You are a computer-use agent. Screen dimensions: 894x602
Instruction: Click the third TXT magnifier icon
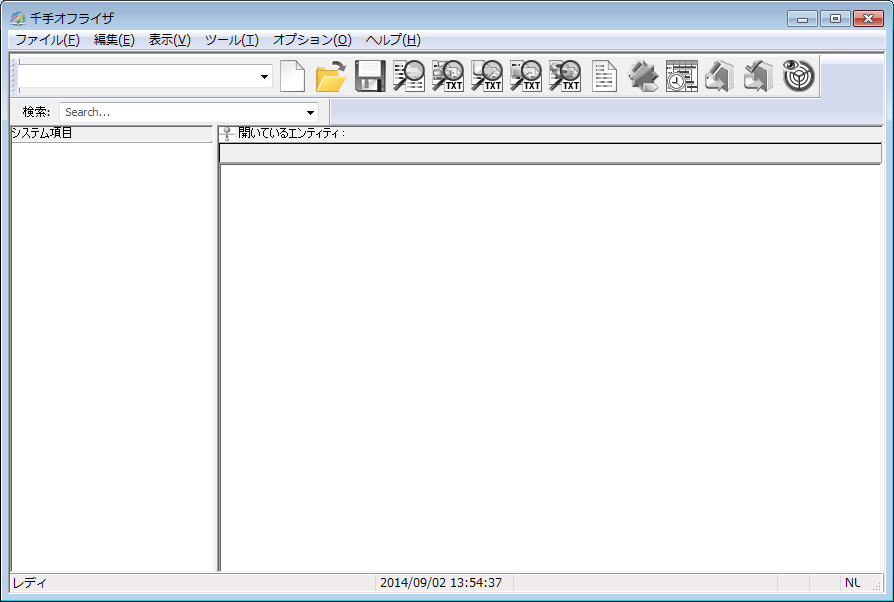click(x=526, y=76)
